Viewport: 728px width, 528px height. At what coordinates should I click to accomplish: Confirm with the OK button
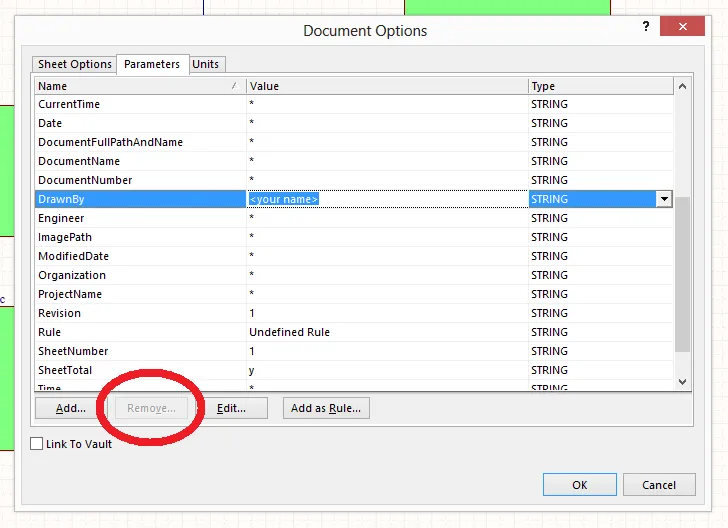click(579, 485)
